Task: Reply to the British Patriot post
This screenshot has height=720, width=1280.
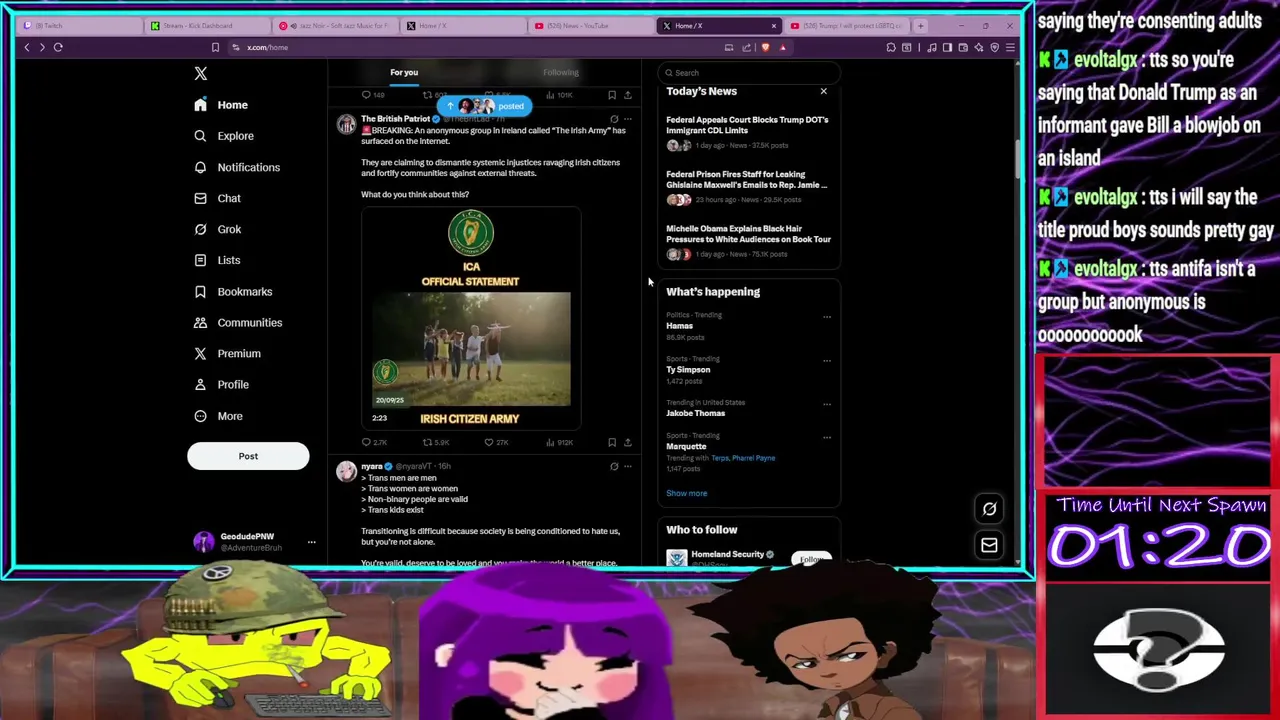Action: point(373,442)
